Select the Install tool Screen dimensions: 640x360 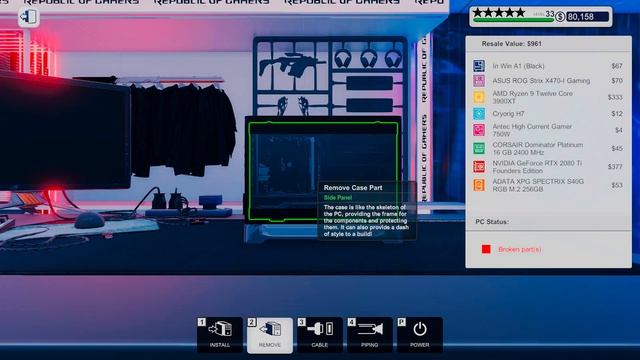pos(220,335)
